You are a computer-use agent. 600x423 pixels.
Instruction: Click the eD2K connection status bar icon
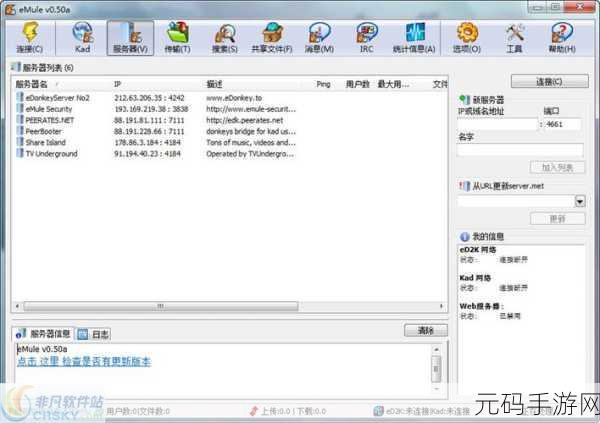(x=378, y=411)
